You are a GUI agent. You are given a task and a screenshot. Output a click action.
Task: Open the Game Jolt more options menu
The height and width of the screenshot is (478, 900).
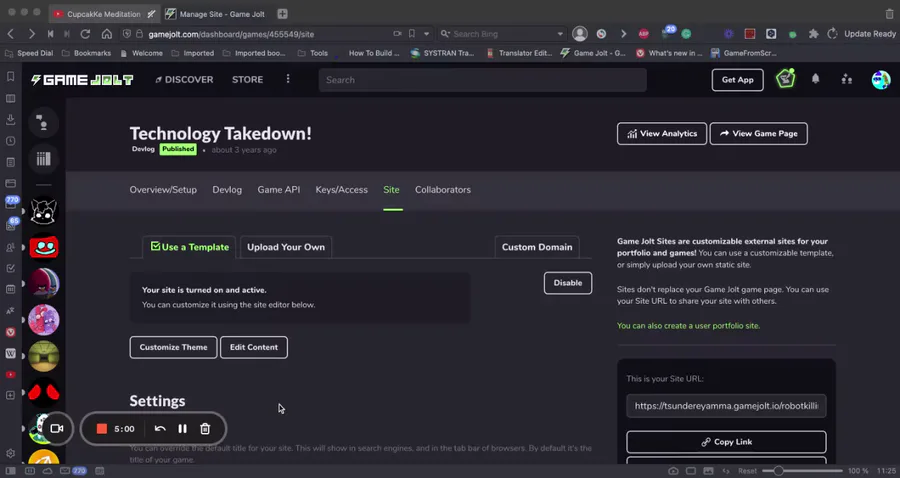[x=288, y=79]
